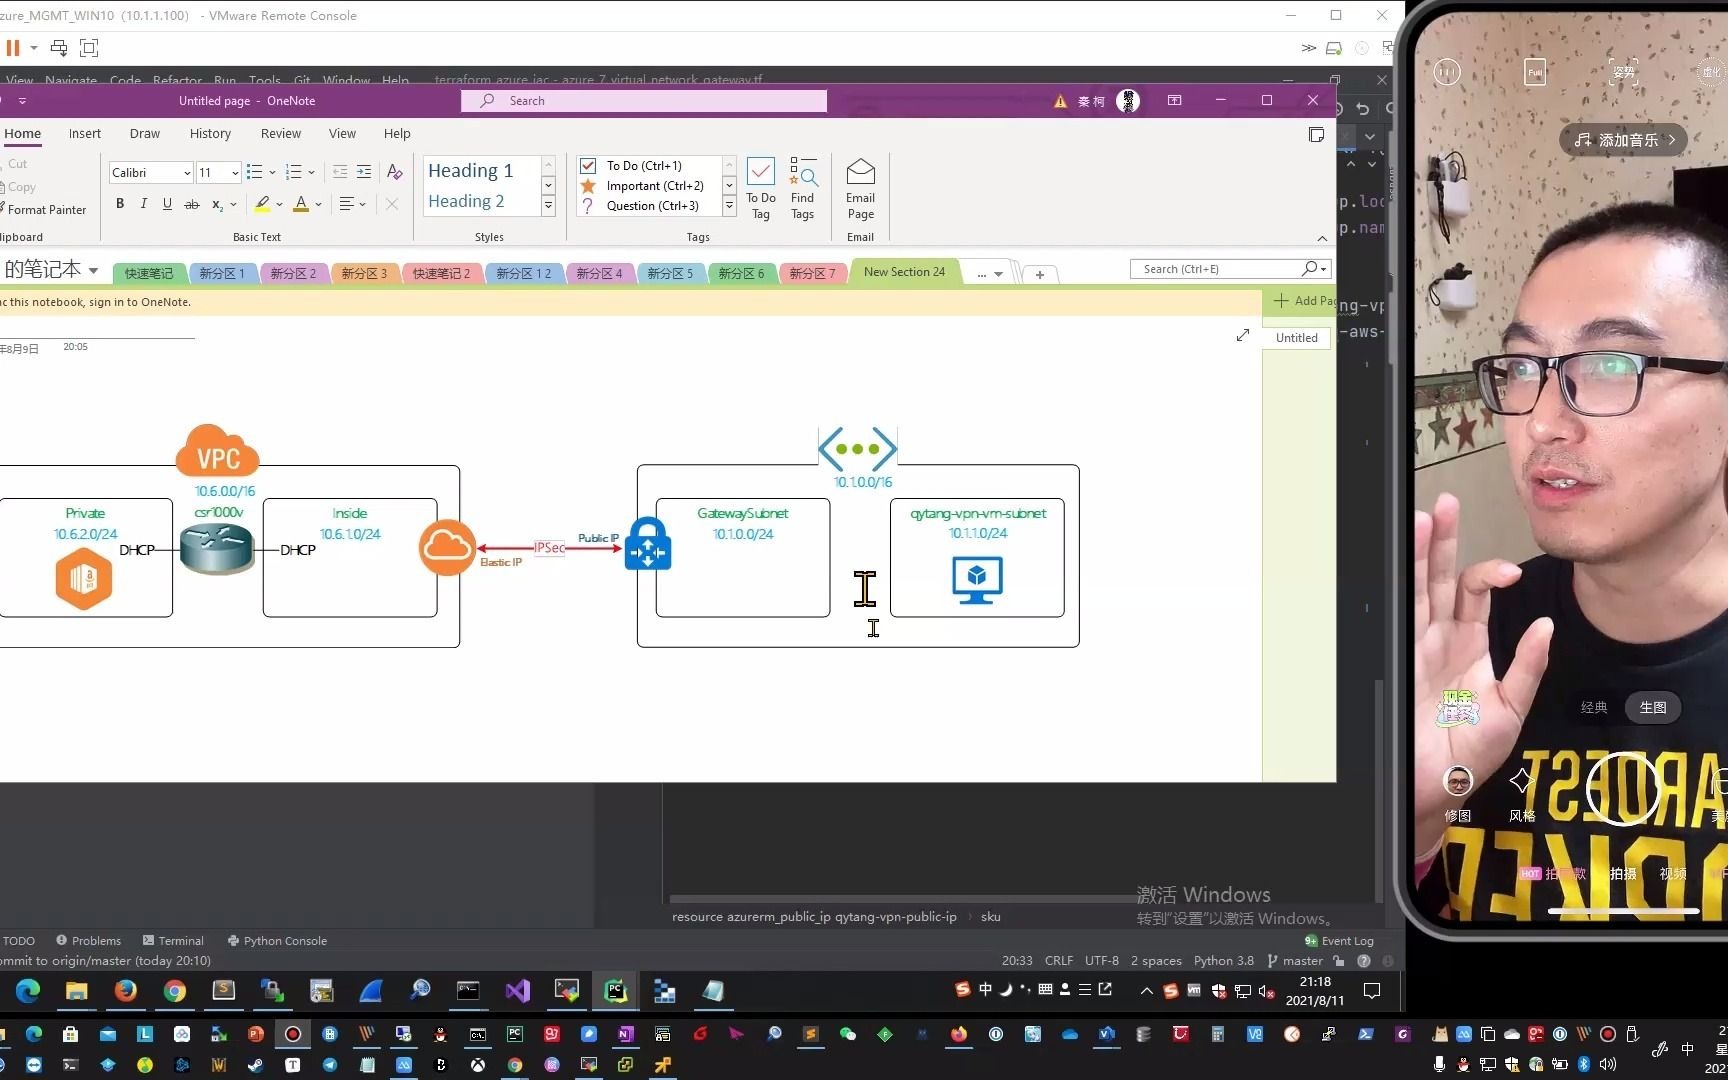Toggle the ribbon display options icon

coord(1175,100)
